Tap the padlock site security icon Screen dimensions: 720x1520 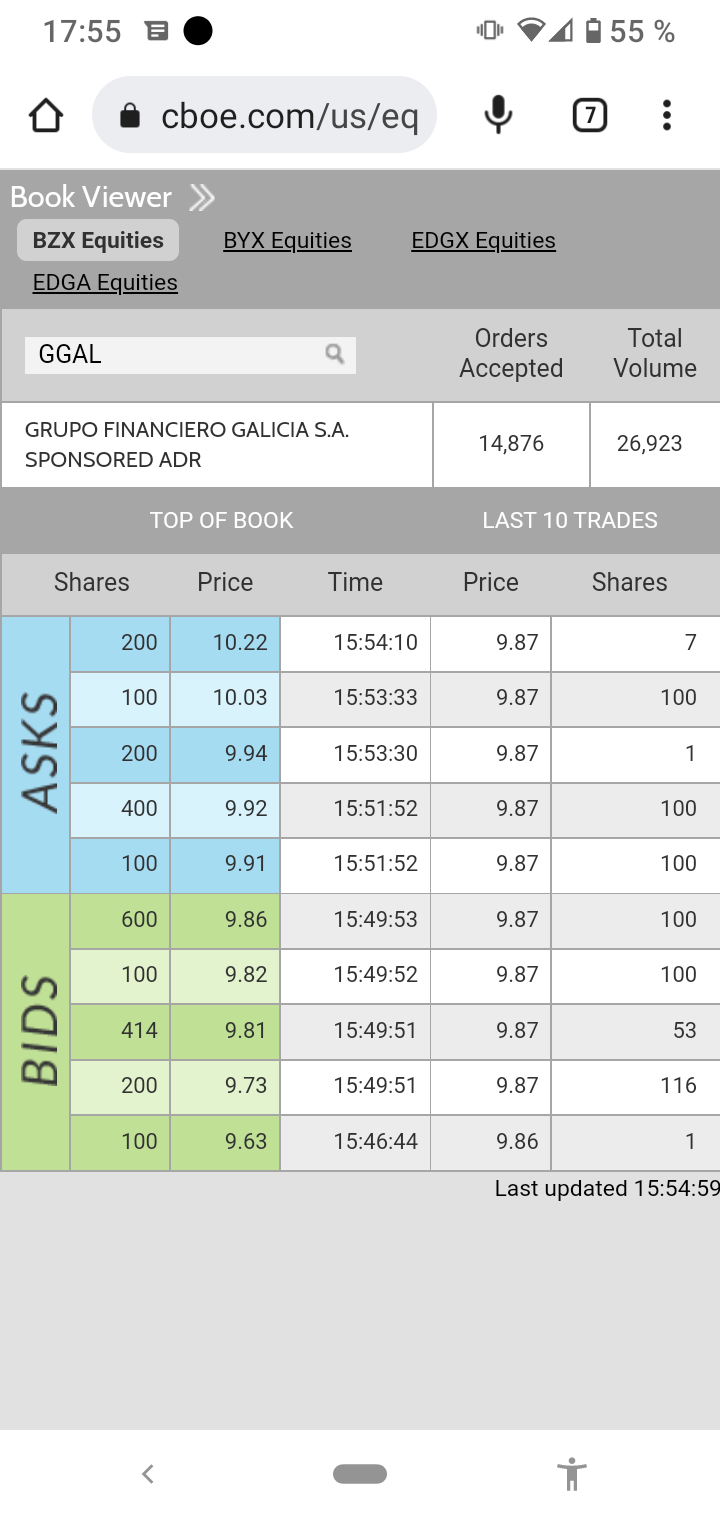(x=130, y=116)
